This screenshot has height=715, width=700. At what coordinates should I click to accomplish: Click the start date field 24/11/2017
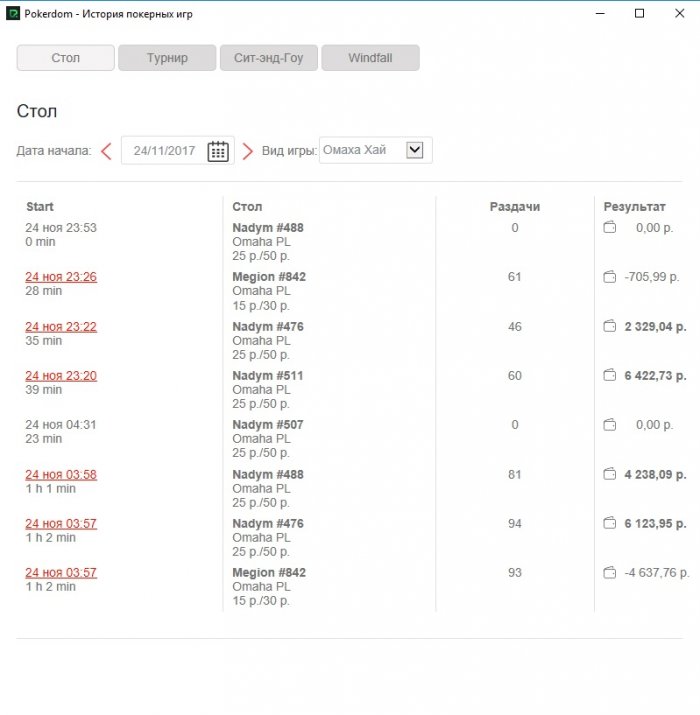click(164, 151)
